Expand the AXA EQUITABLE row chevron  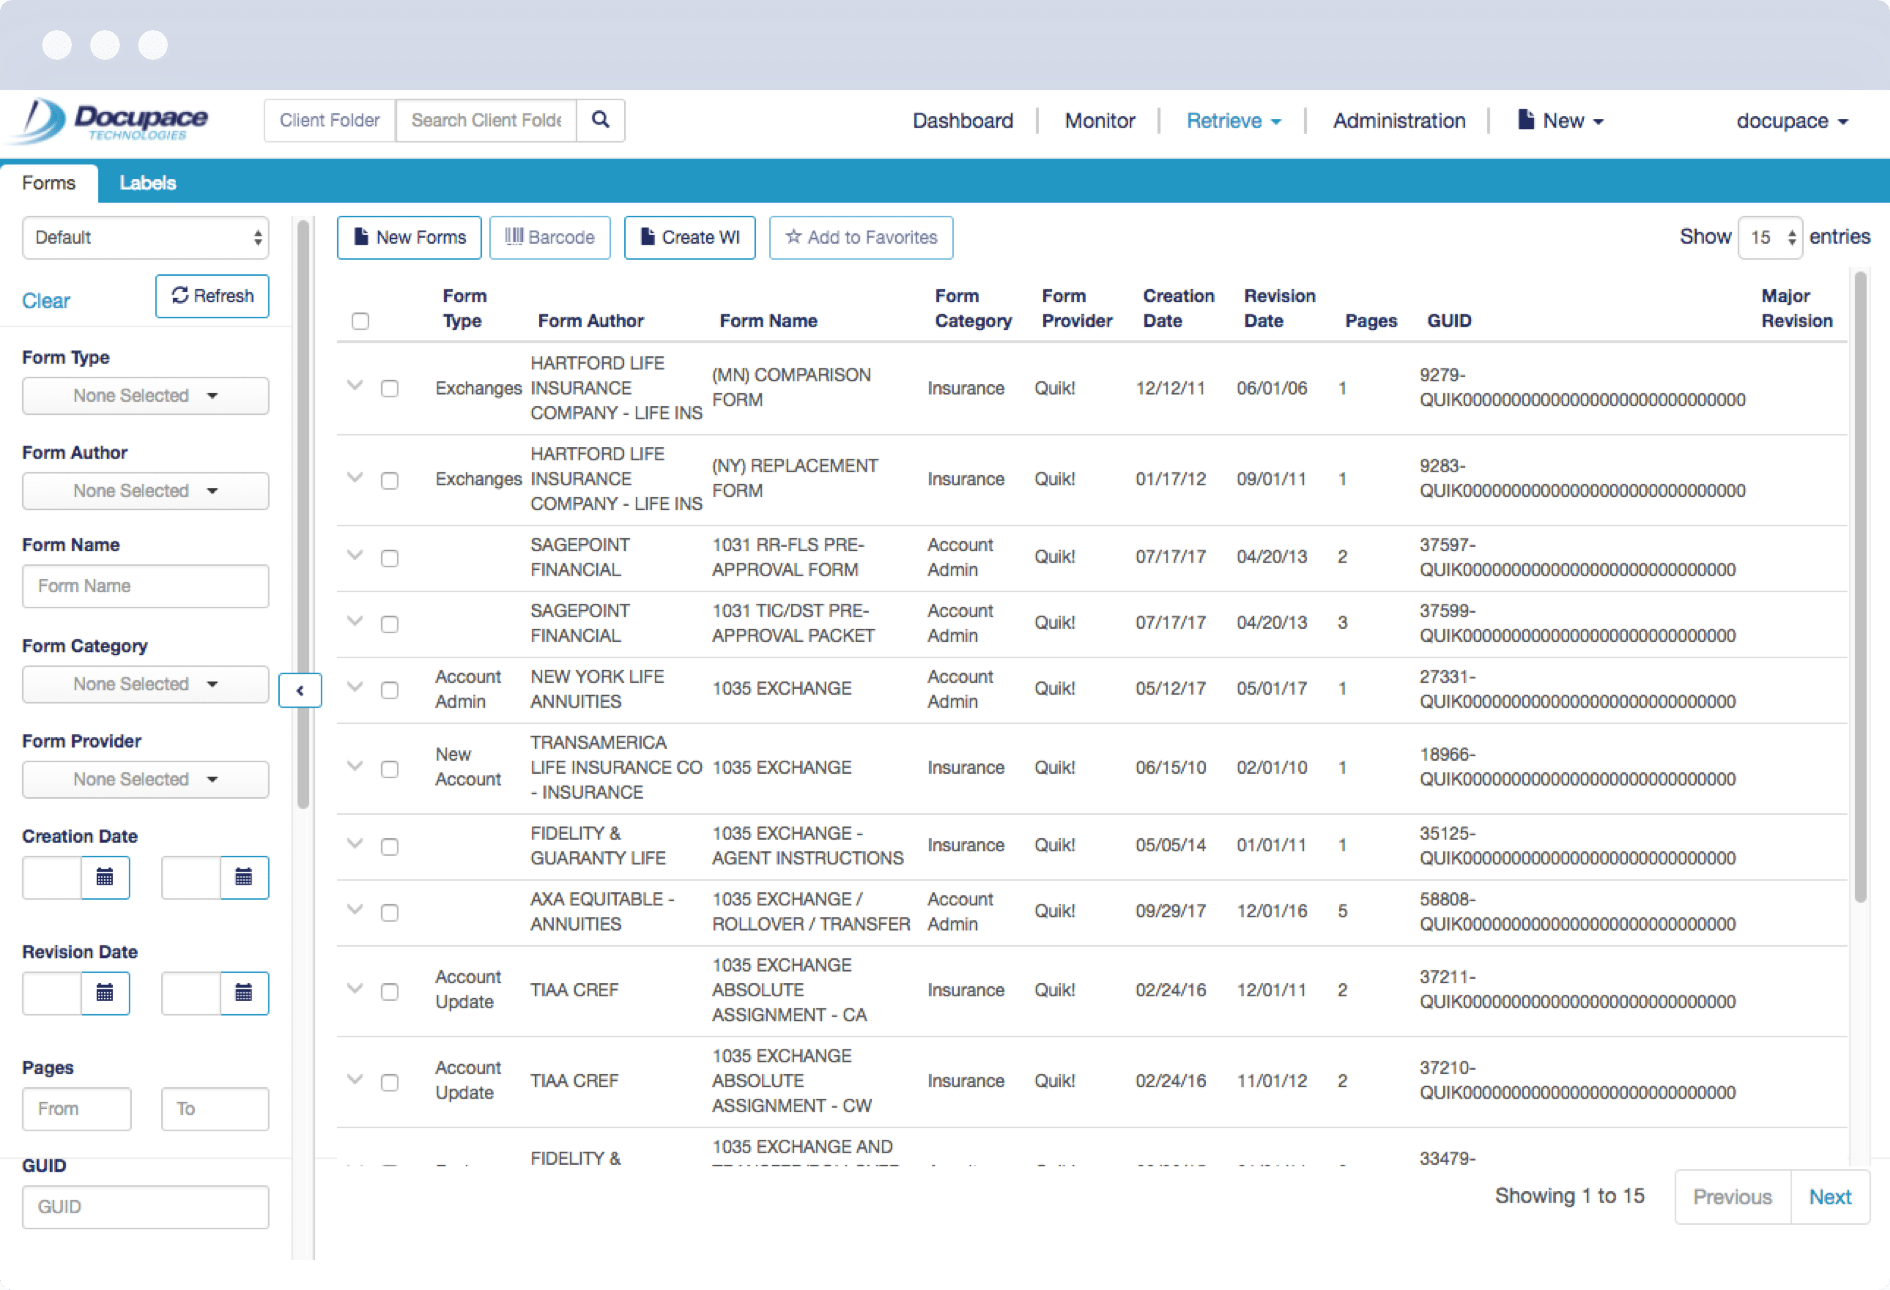355,909
